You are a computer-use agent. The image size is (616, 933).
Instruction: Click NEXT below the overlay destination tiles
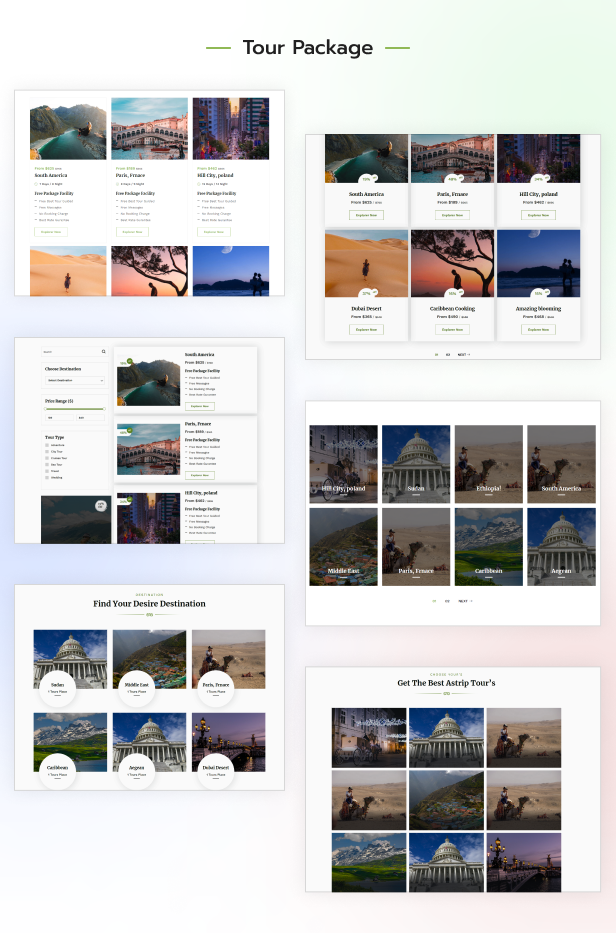tap(465, 601)
